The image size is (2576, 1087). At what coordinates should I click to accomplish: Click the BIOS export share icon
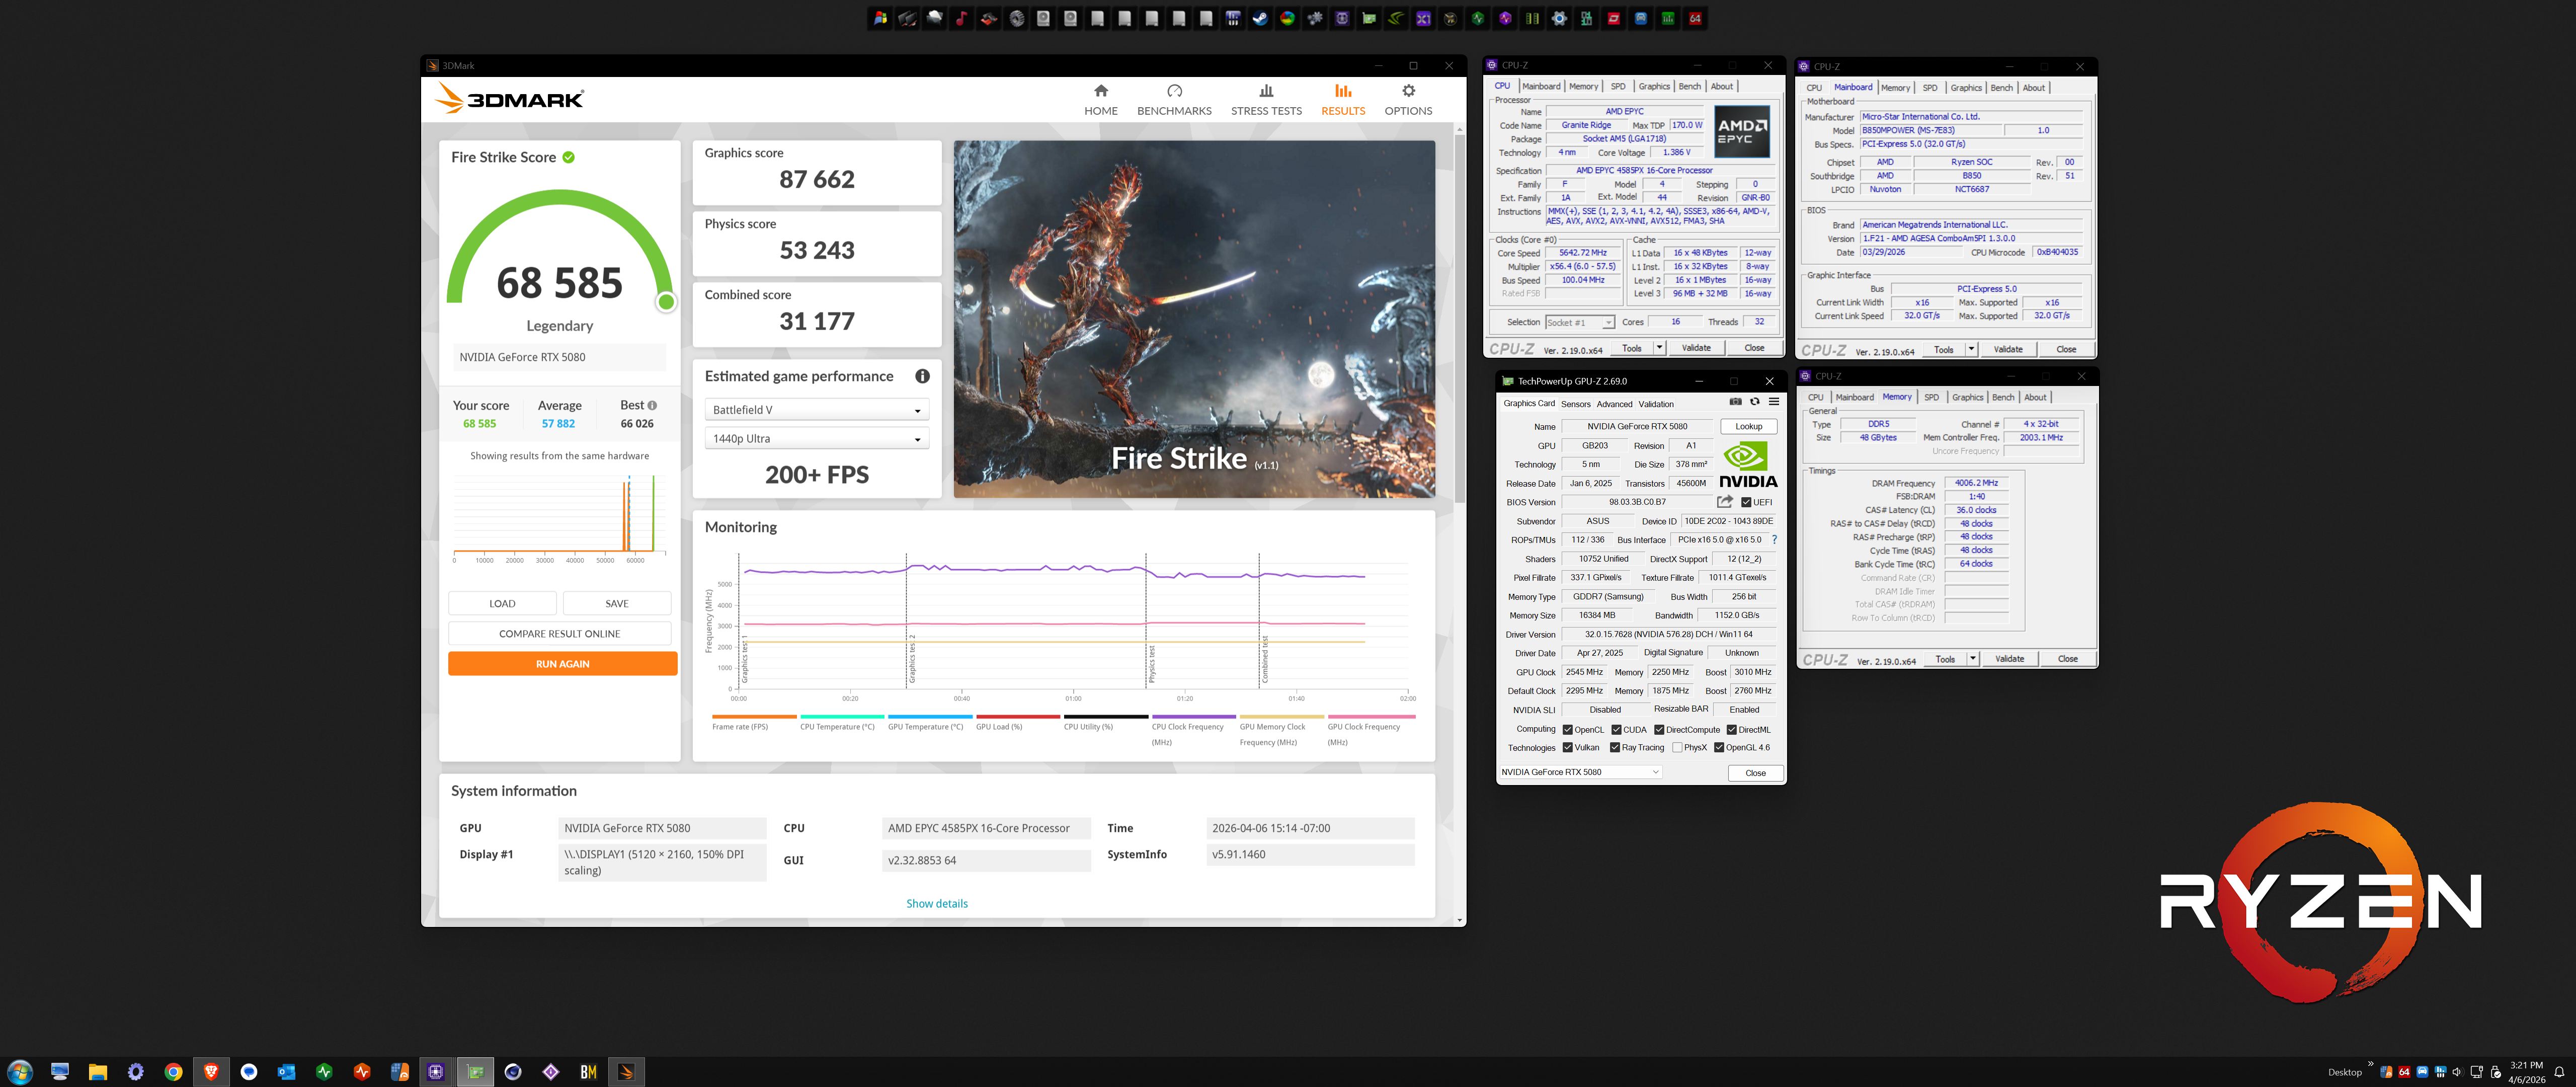[x=1724, y=502]
